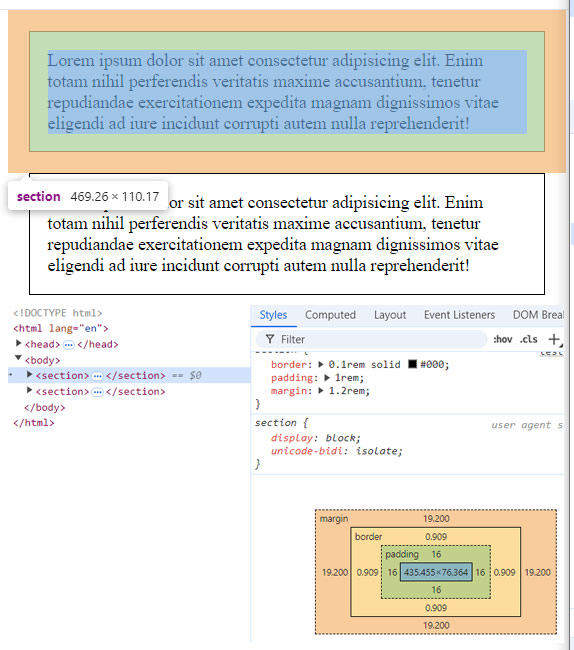The width and height of the screenshot is (574, 650).
Task: Click the margin value 1.2rem
Action: [347, 391]
